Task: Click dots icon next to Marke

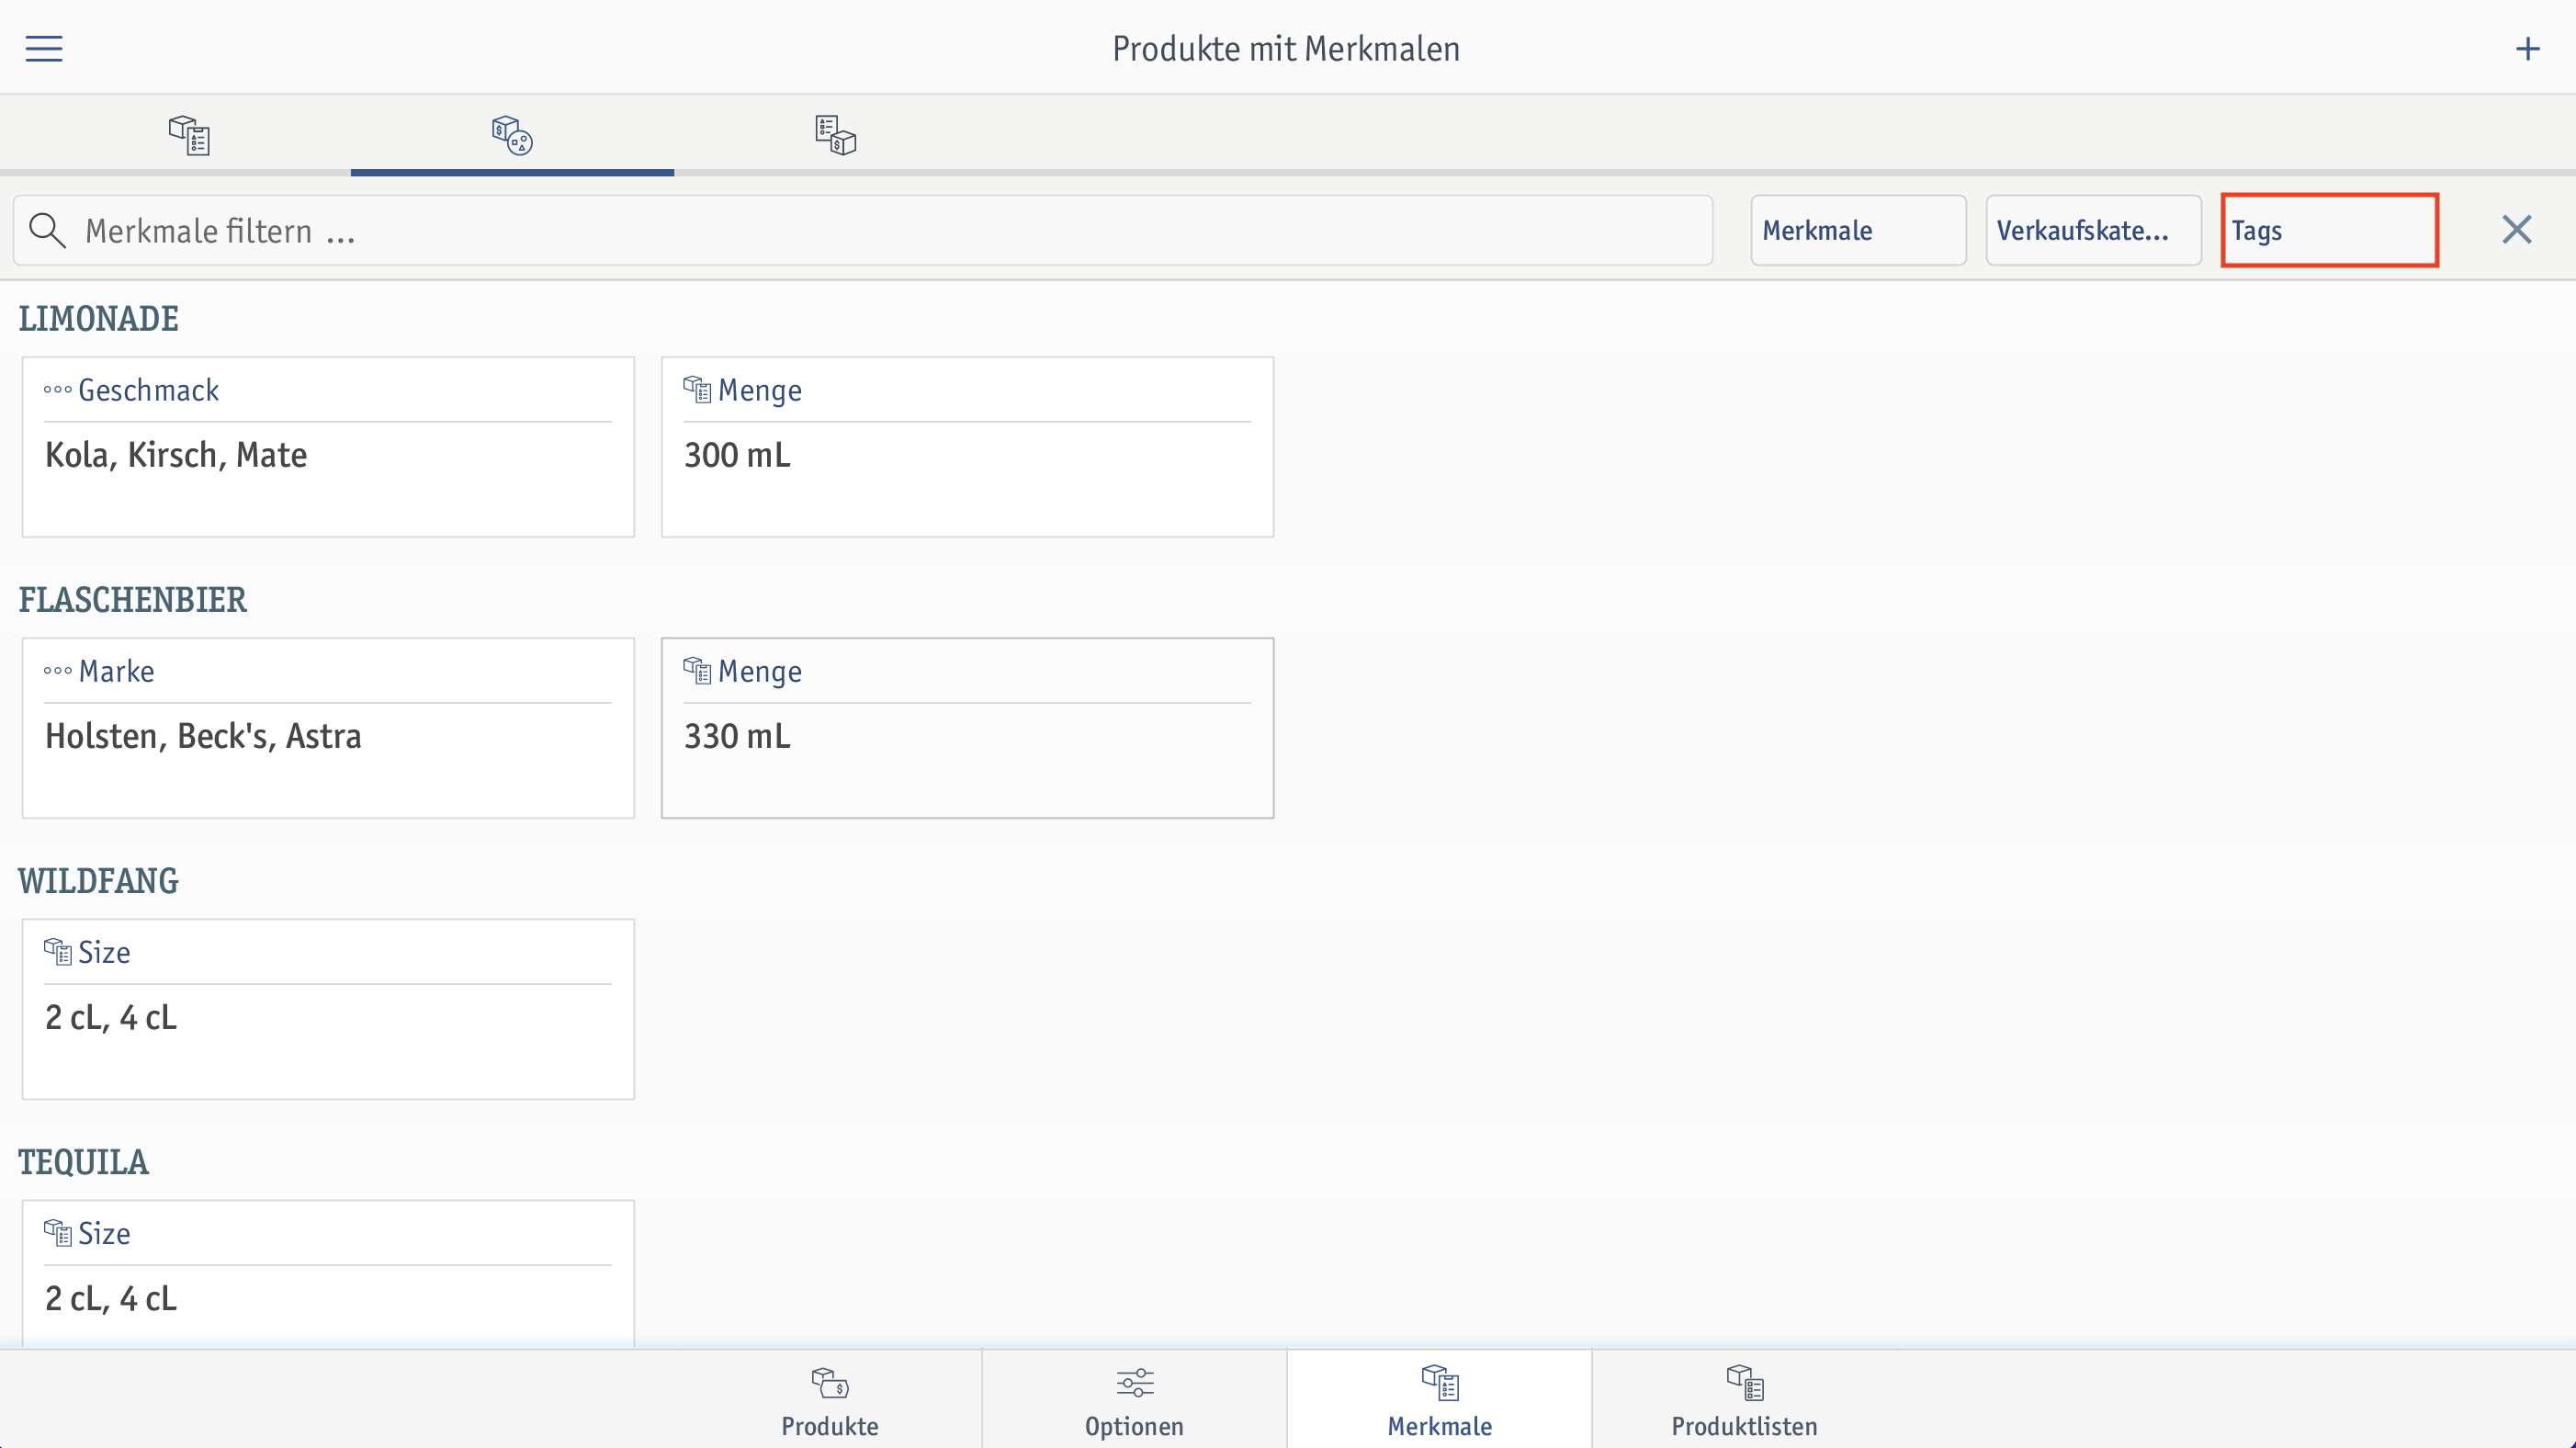Action: [57, 671]
